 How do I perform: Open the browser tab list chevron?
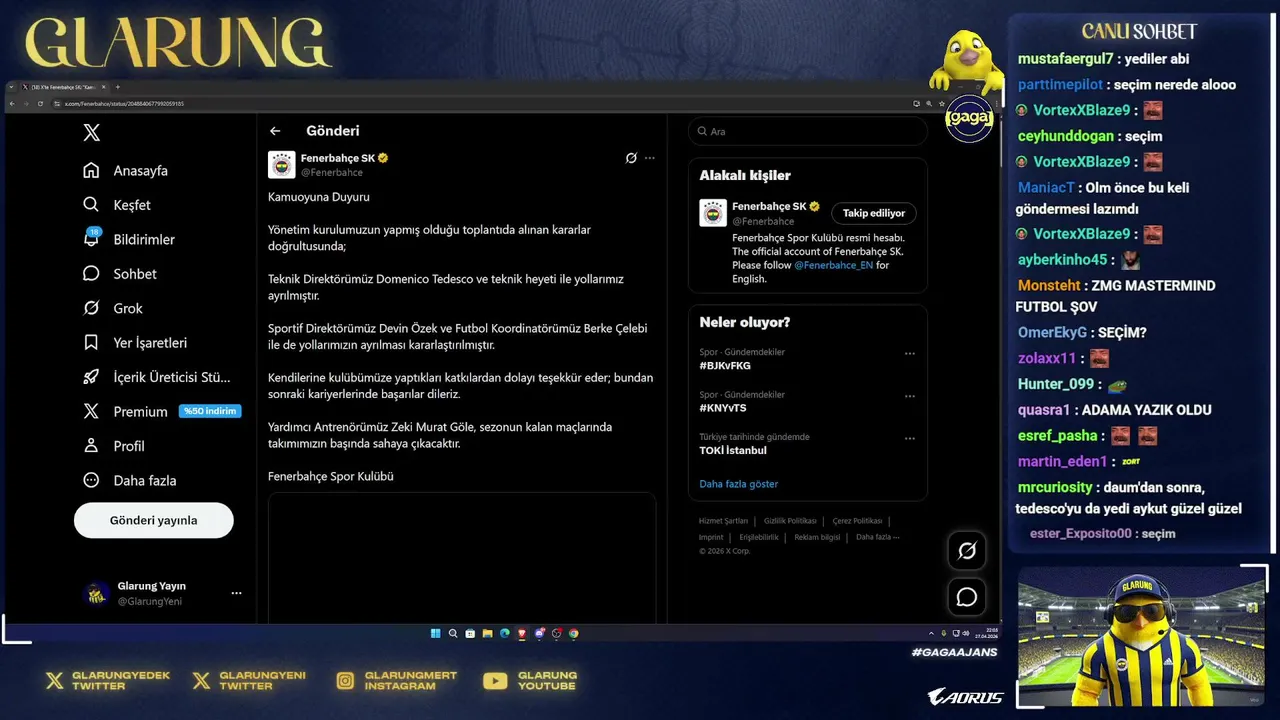click(x=11, y=87)
